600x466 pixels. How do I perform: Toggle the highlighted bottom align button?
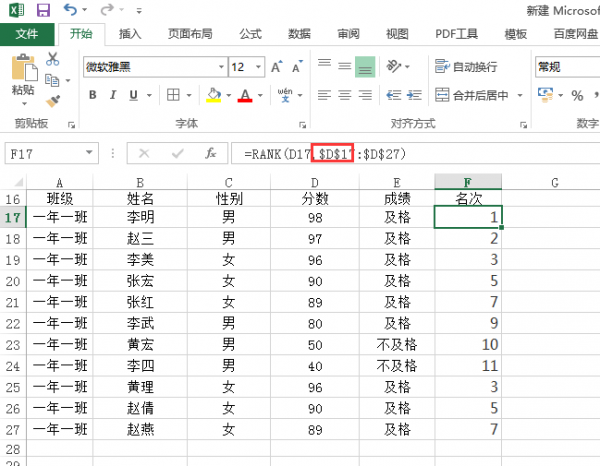click(365, 67)
